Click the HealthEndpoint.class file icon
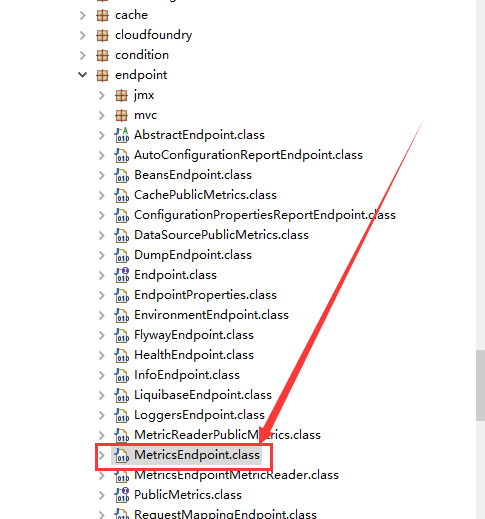Screen dimensions: 485x519 tap(122, 355)
